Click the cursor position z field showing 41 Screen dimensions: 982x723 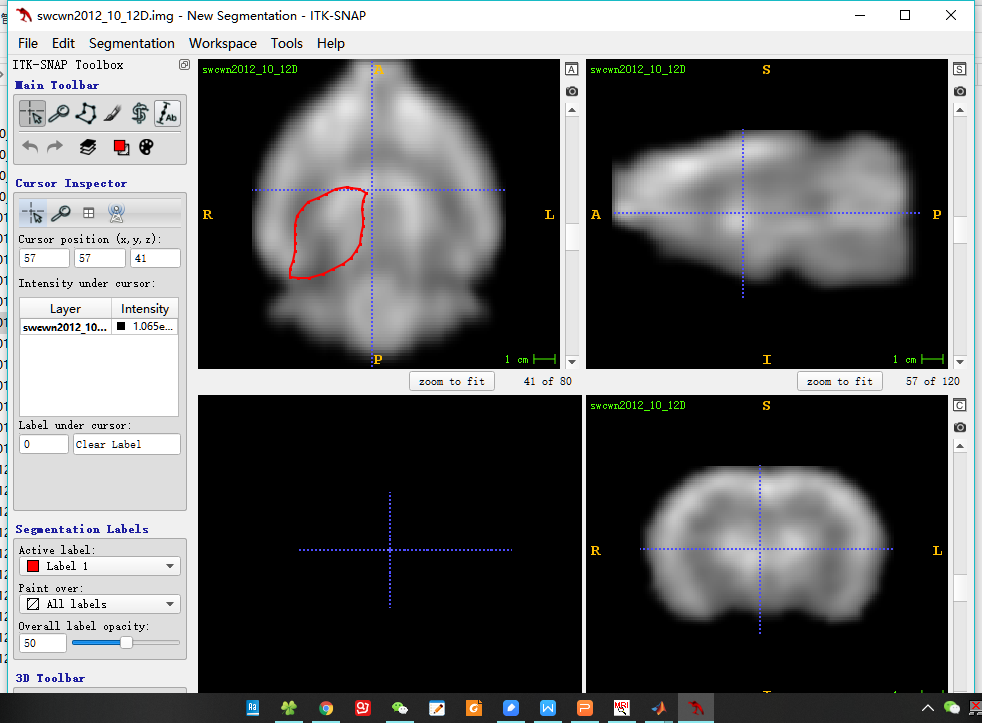pos(155,258)
